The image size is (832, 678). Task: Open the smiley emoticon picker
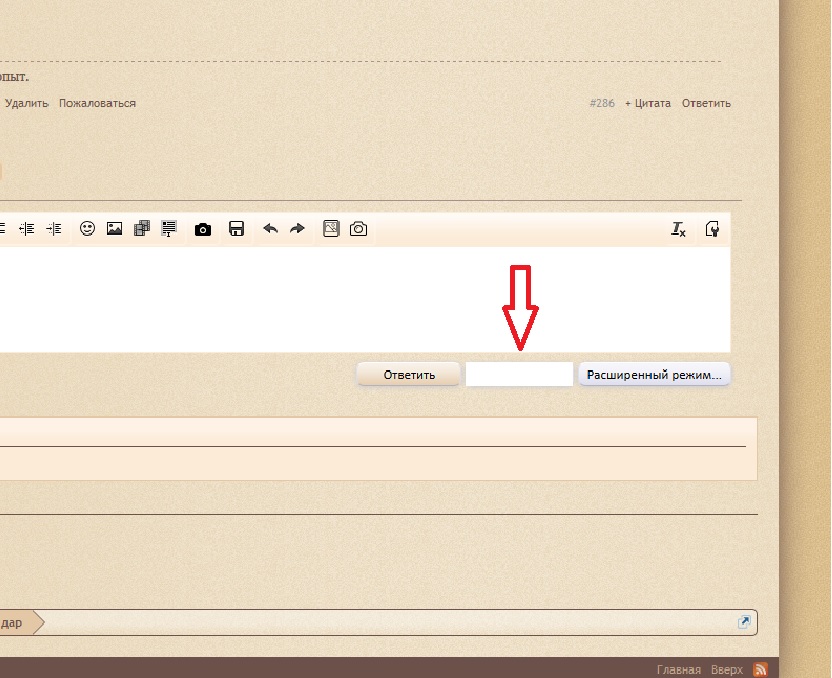pyautogui.click(x=87, y=229)
